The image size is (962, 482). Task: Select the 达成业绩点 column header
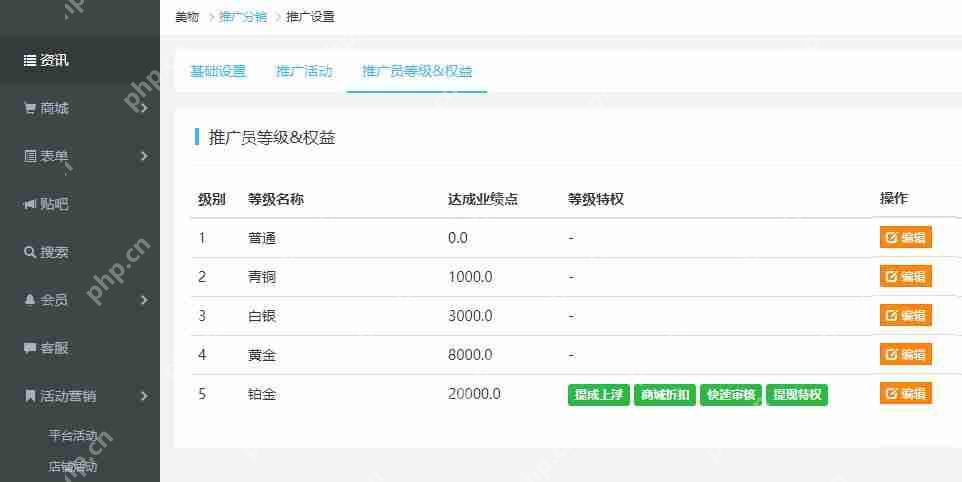pyautogui.click(x=483, y=199)
